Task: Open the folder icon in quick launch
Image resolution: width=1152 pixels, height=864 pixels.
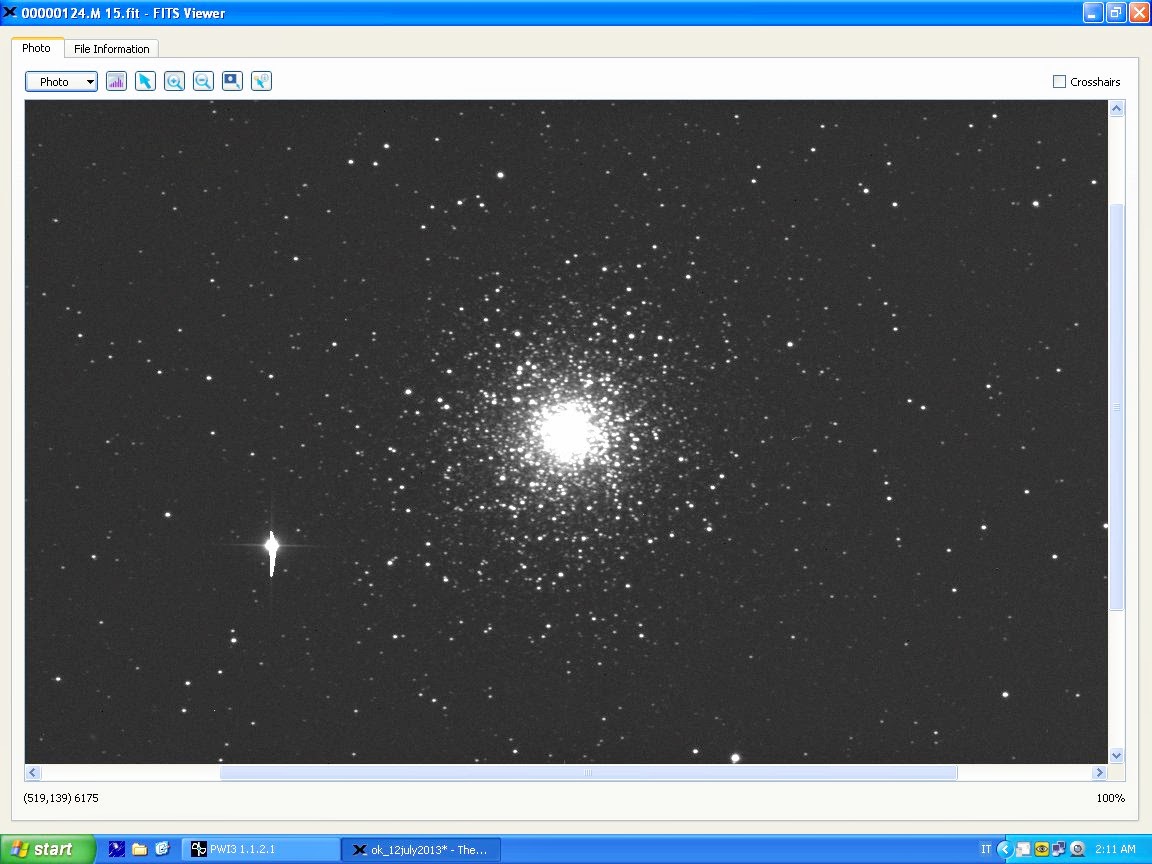Action: 140,849
